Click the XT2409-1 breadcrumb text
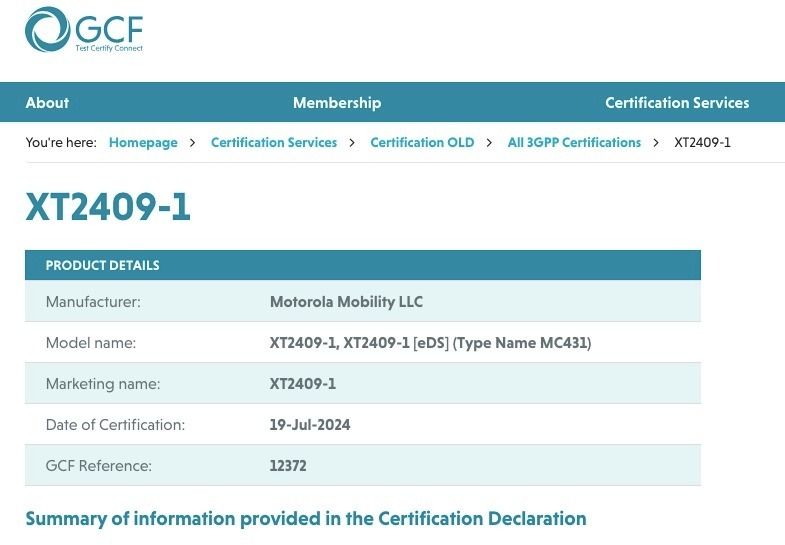This screenshot has height=545, width=785. point(702,143)
